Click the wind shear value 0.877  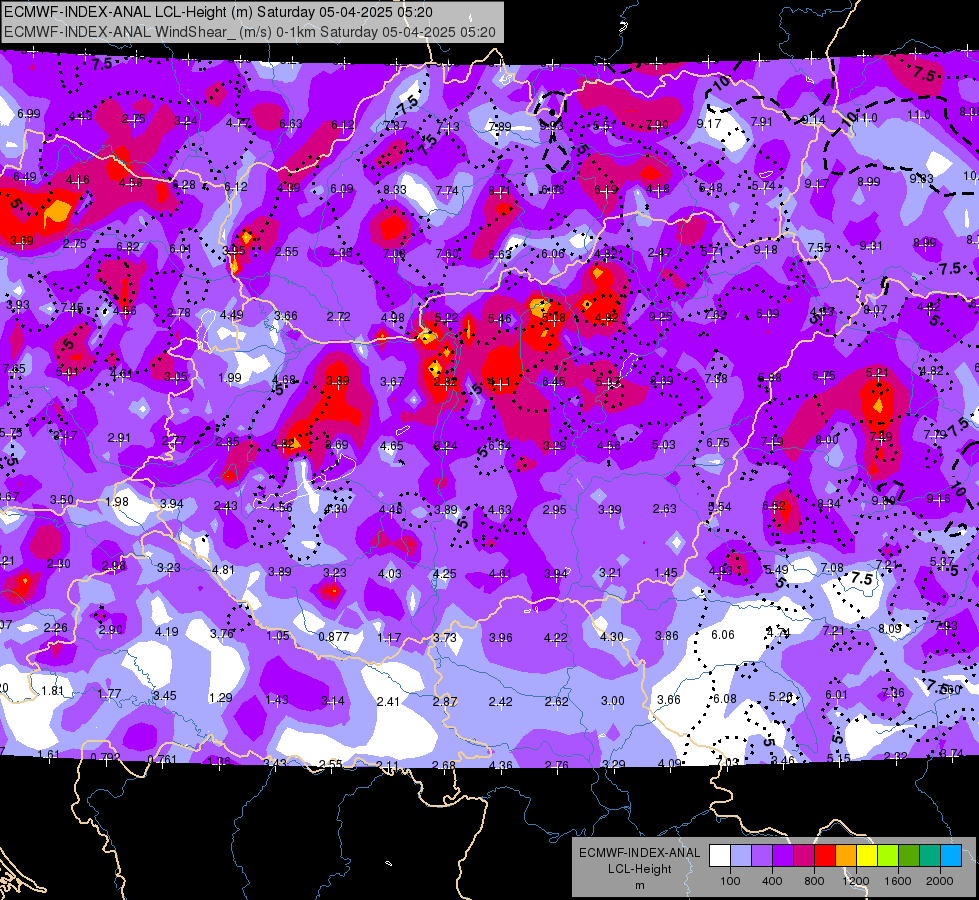click(333, 637)
